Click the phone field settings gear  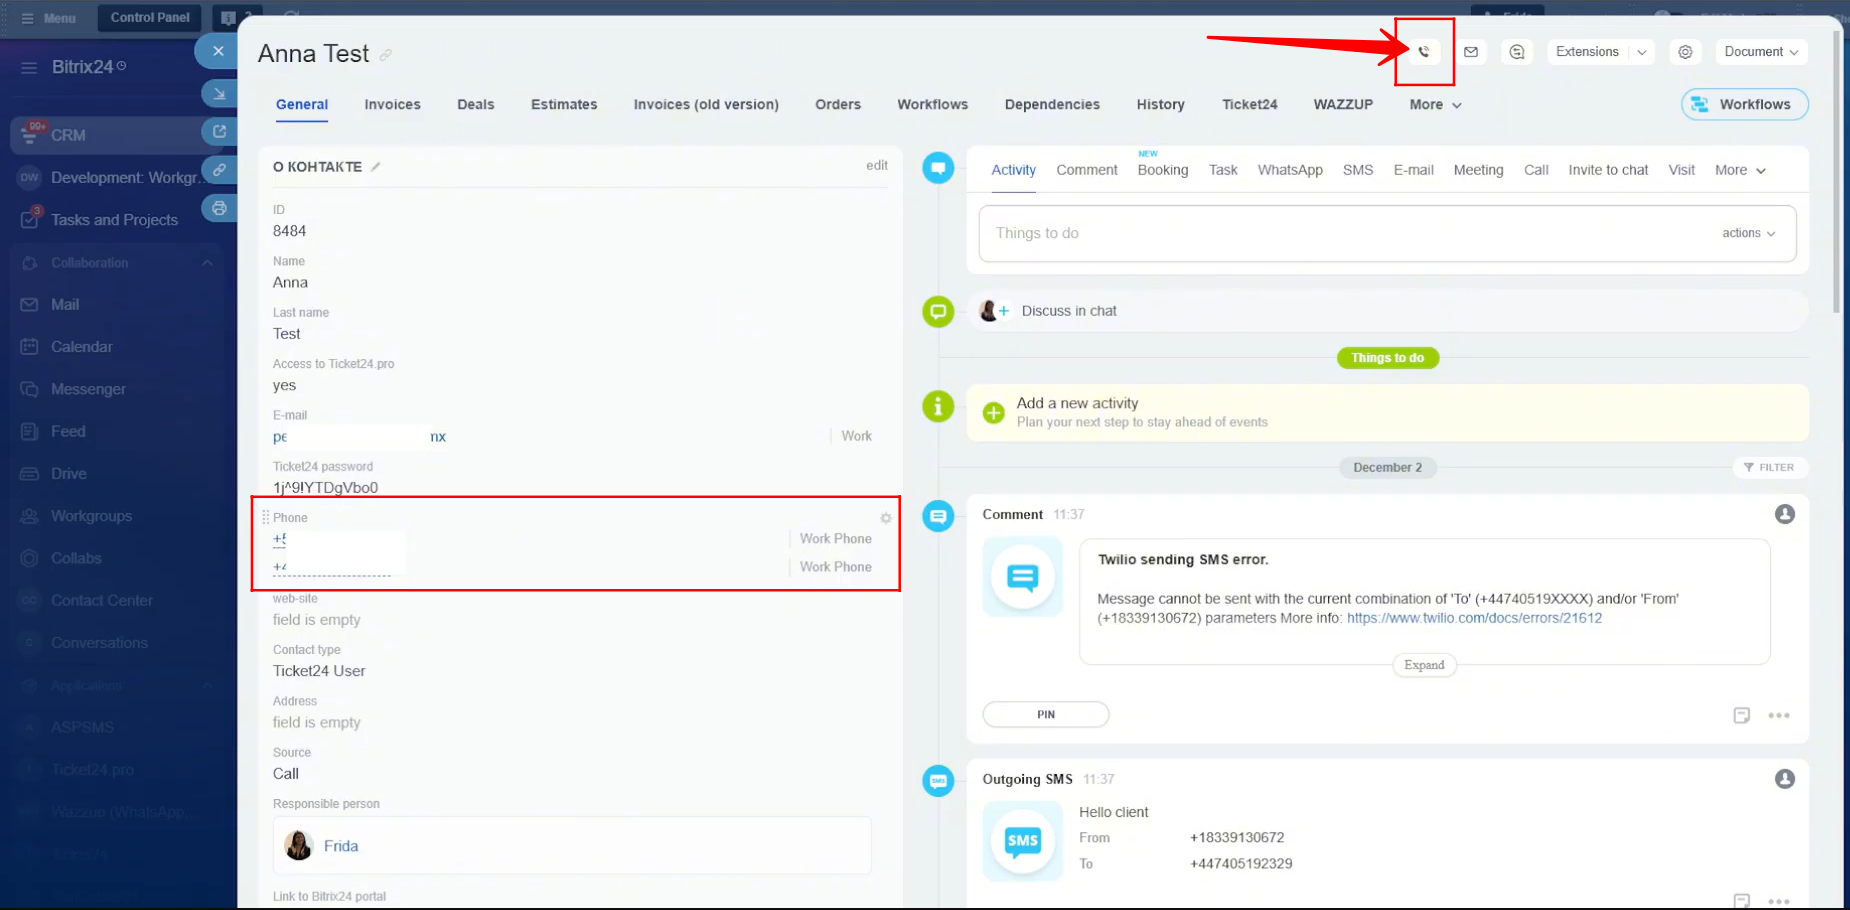885,518
